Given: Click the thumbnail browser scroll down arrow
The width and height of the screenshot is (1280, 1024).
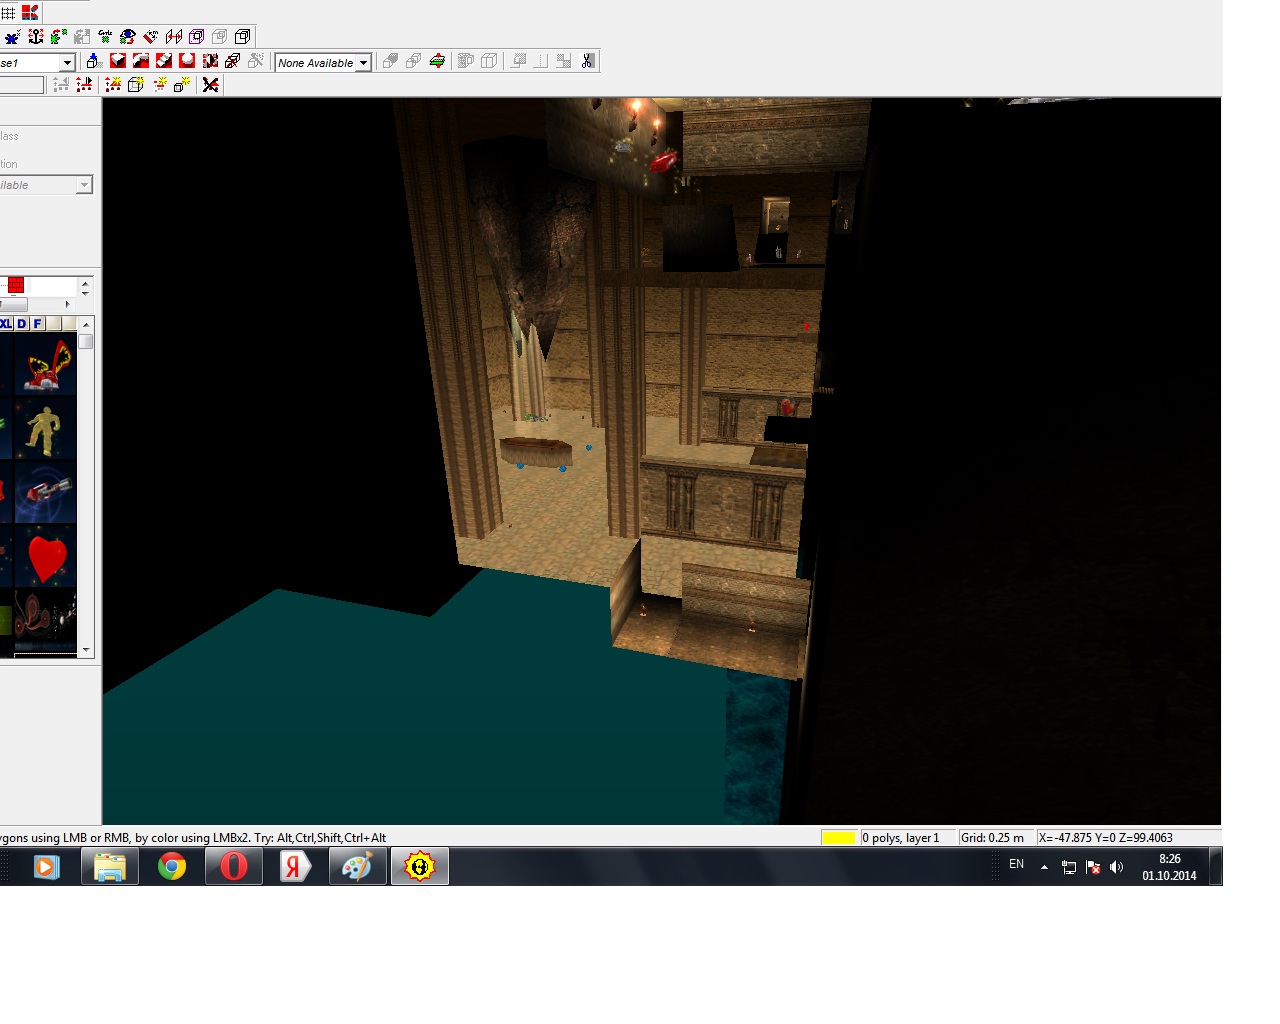Looking at the screenshot, I should (86, 650).
